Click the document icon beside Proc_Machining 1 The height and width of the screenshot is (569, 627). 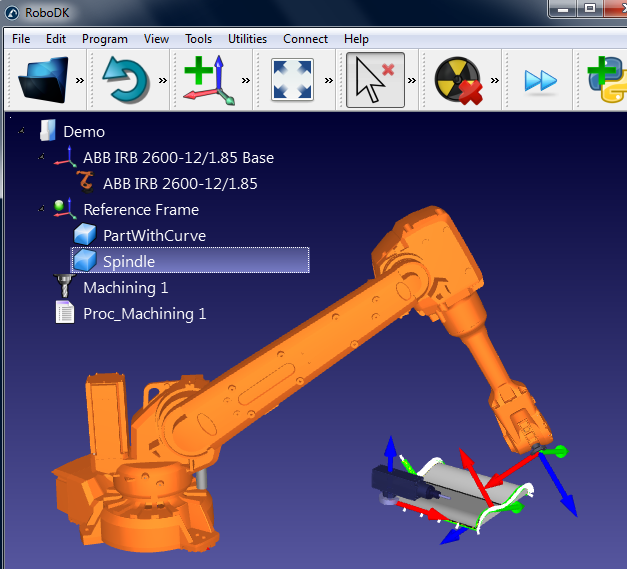65,312
